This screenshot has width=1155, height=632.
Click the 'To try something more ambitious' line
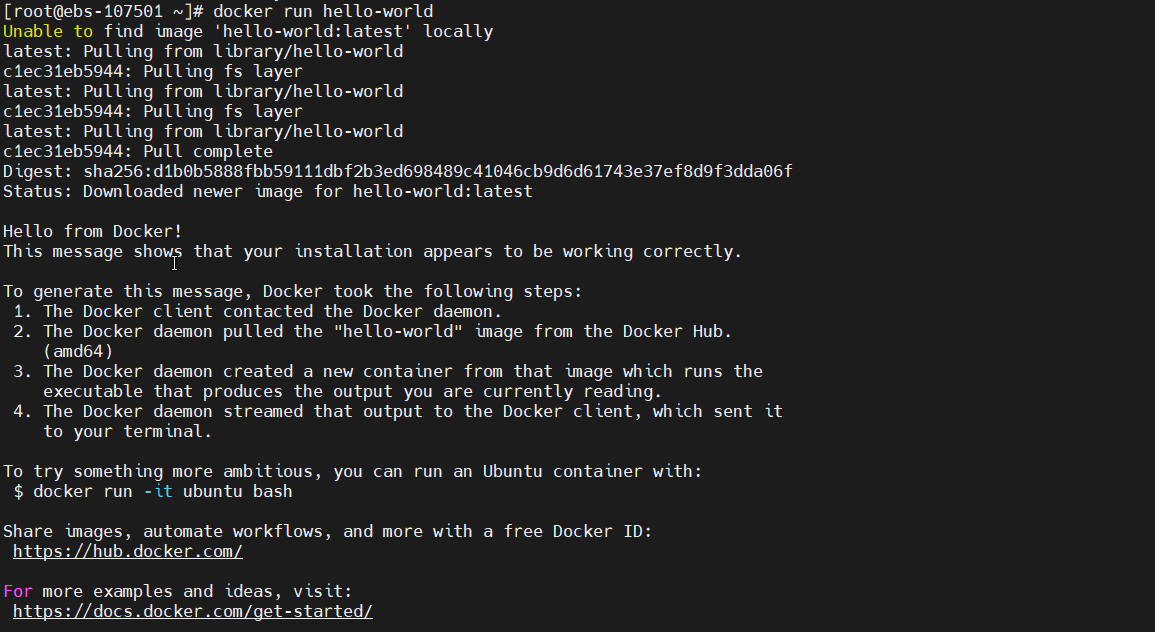[352, 472]
